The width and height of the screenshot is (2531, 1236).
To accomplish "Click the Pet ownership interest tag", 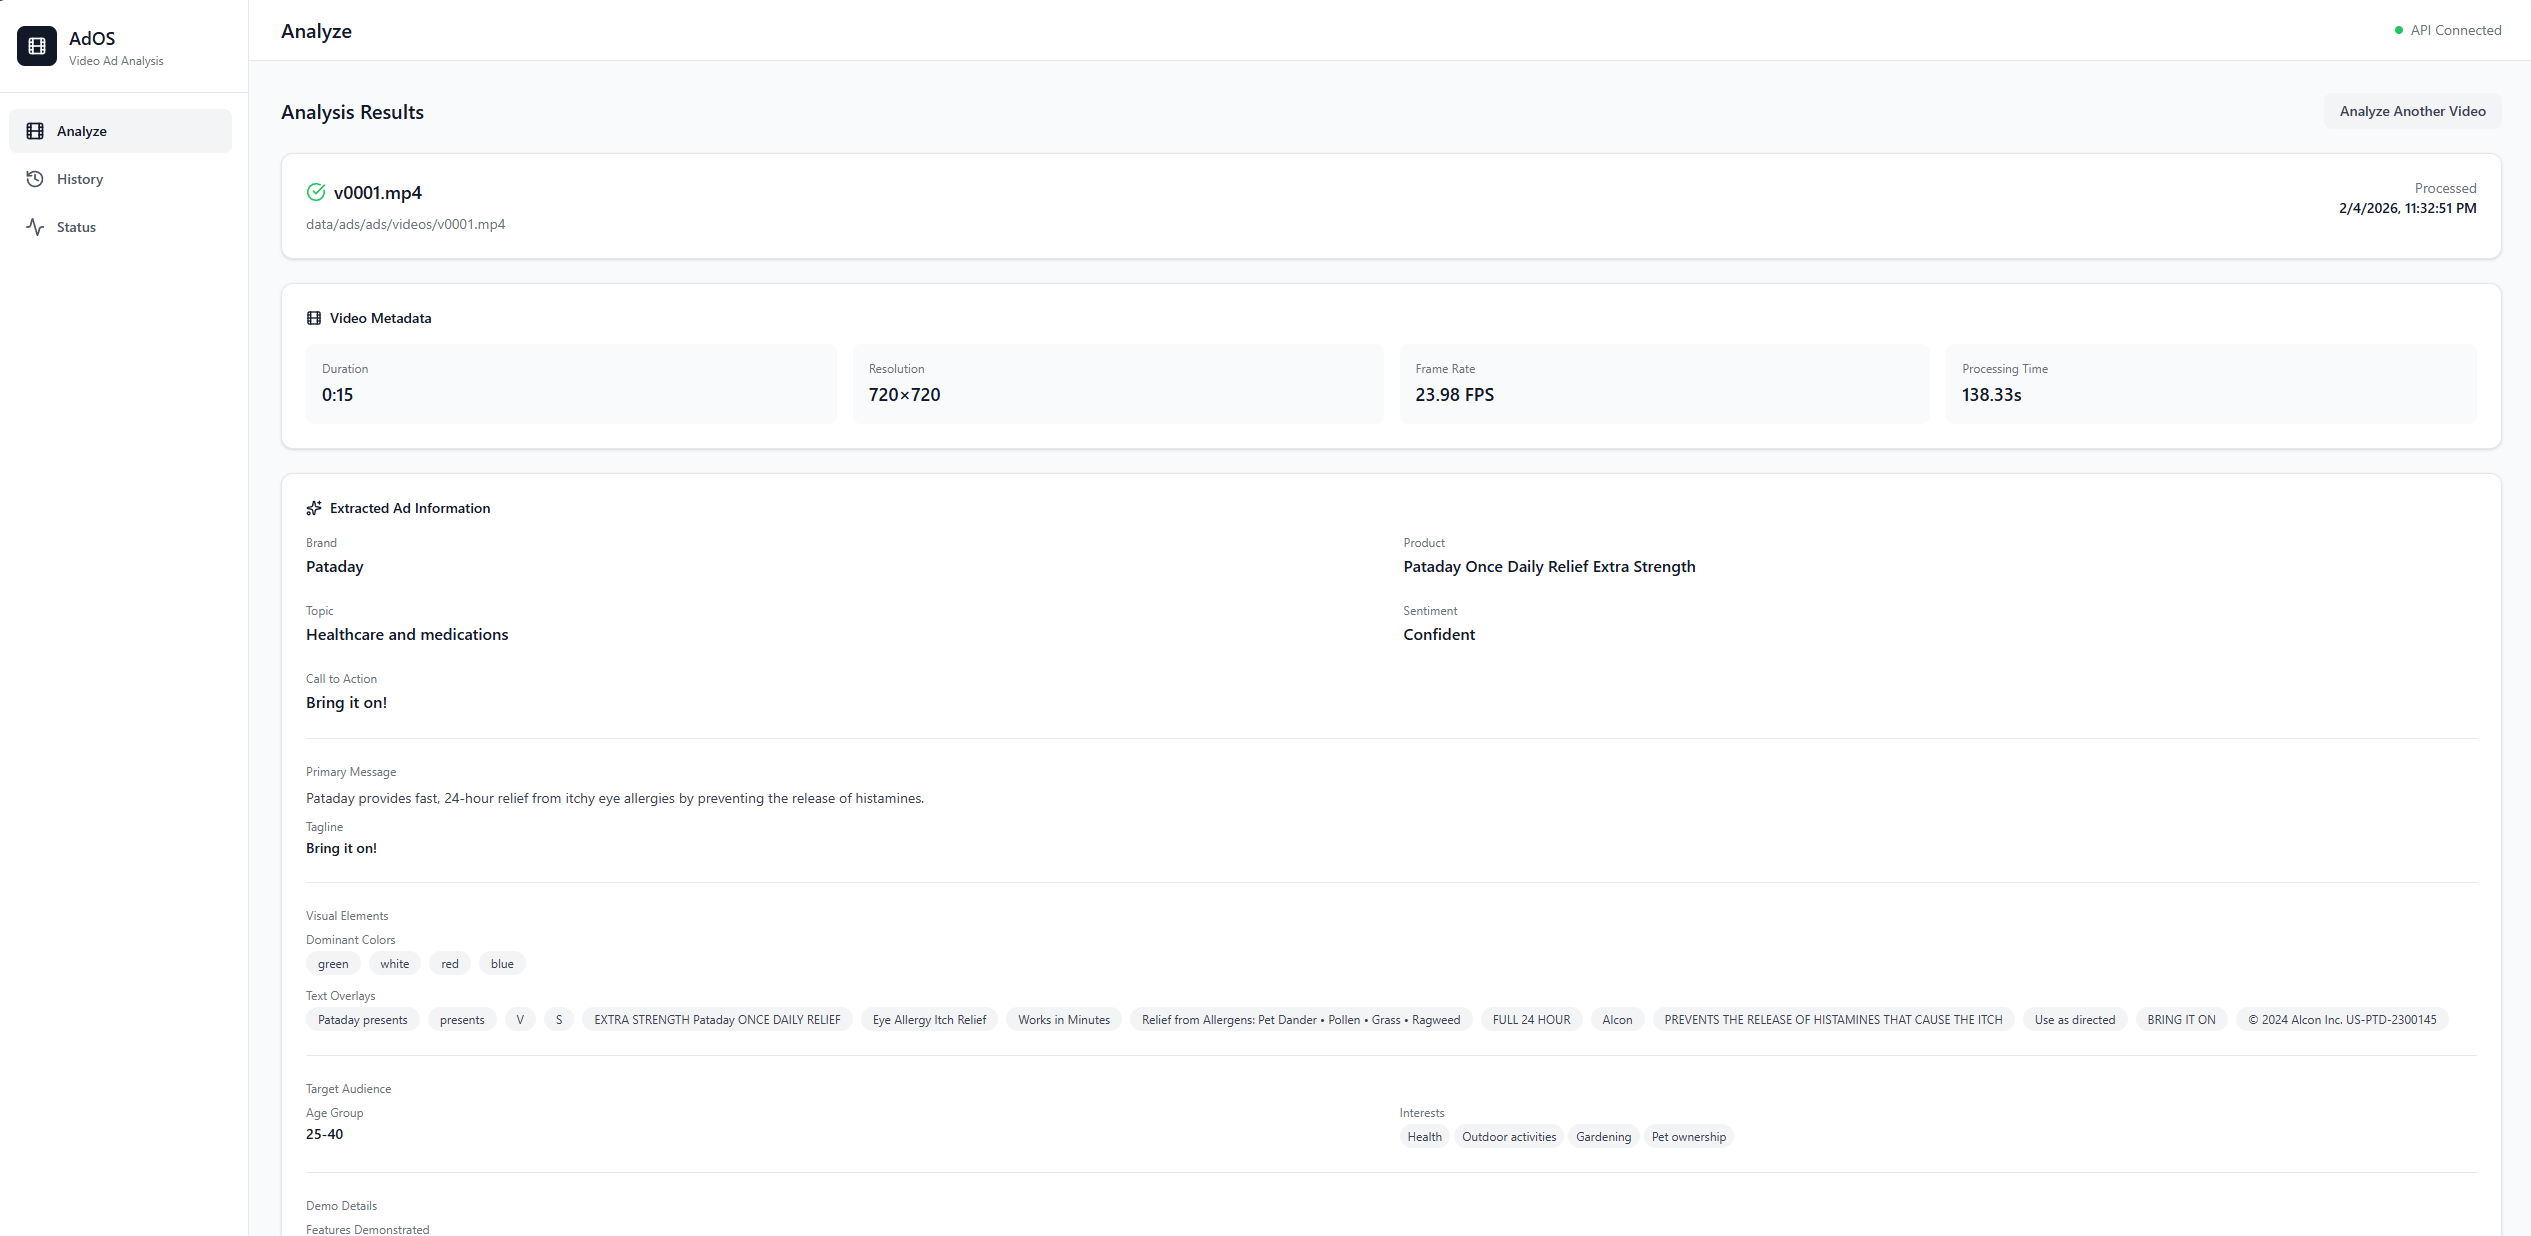I will click(x=1688, y=1137).
